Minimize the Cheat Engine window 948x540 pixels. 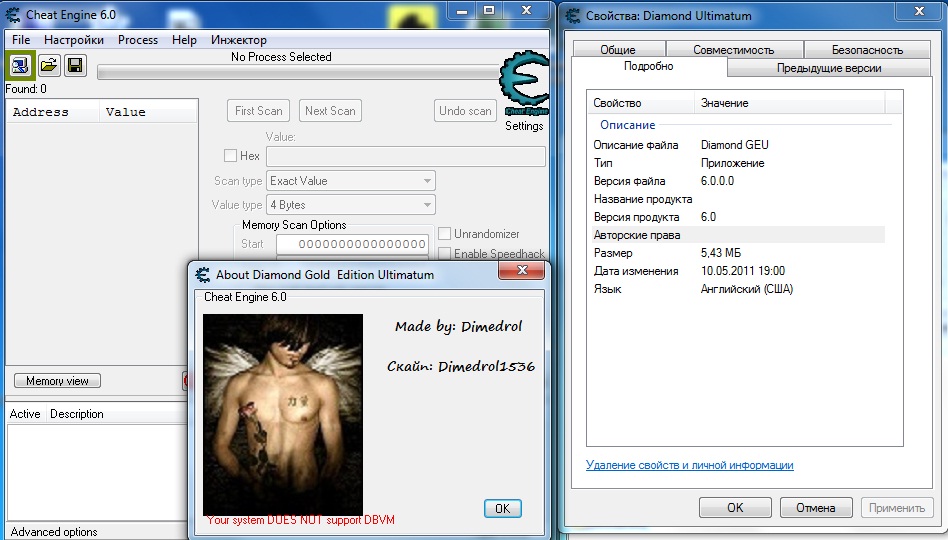point(462,10)
